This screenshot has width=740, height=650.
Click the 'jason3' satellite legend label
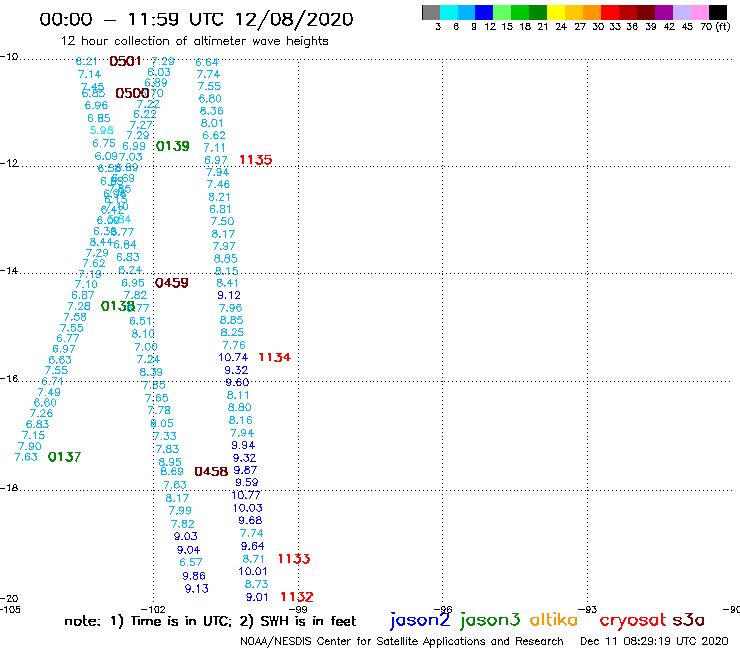coord(490,620)
